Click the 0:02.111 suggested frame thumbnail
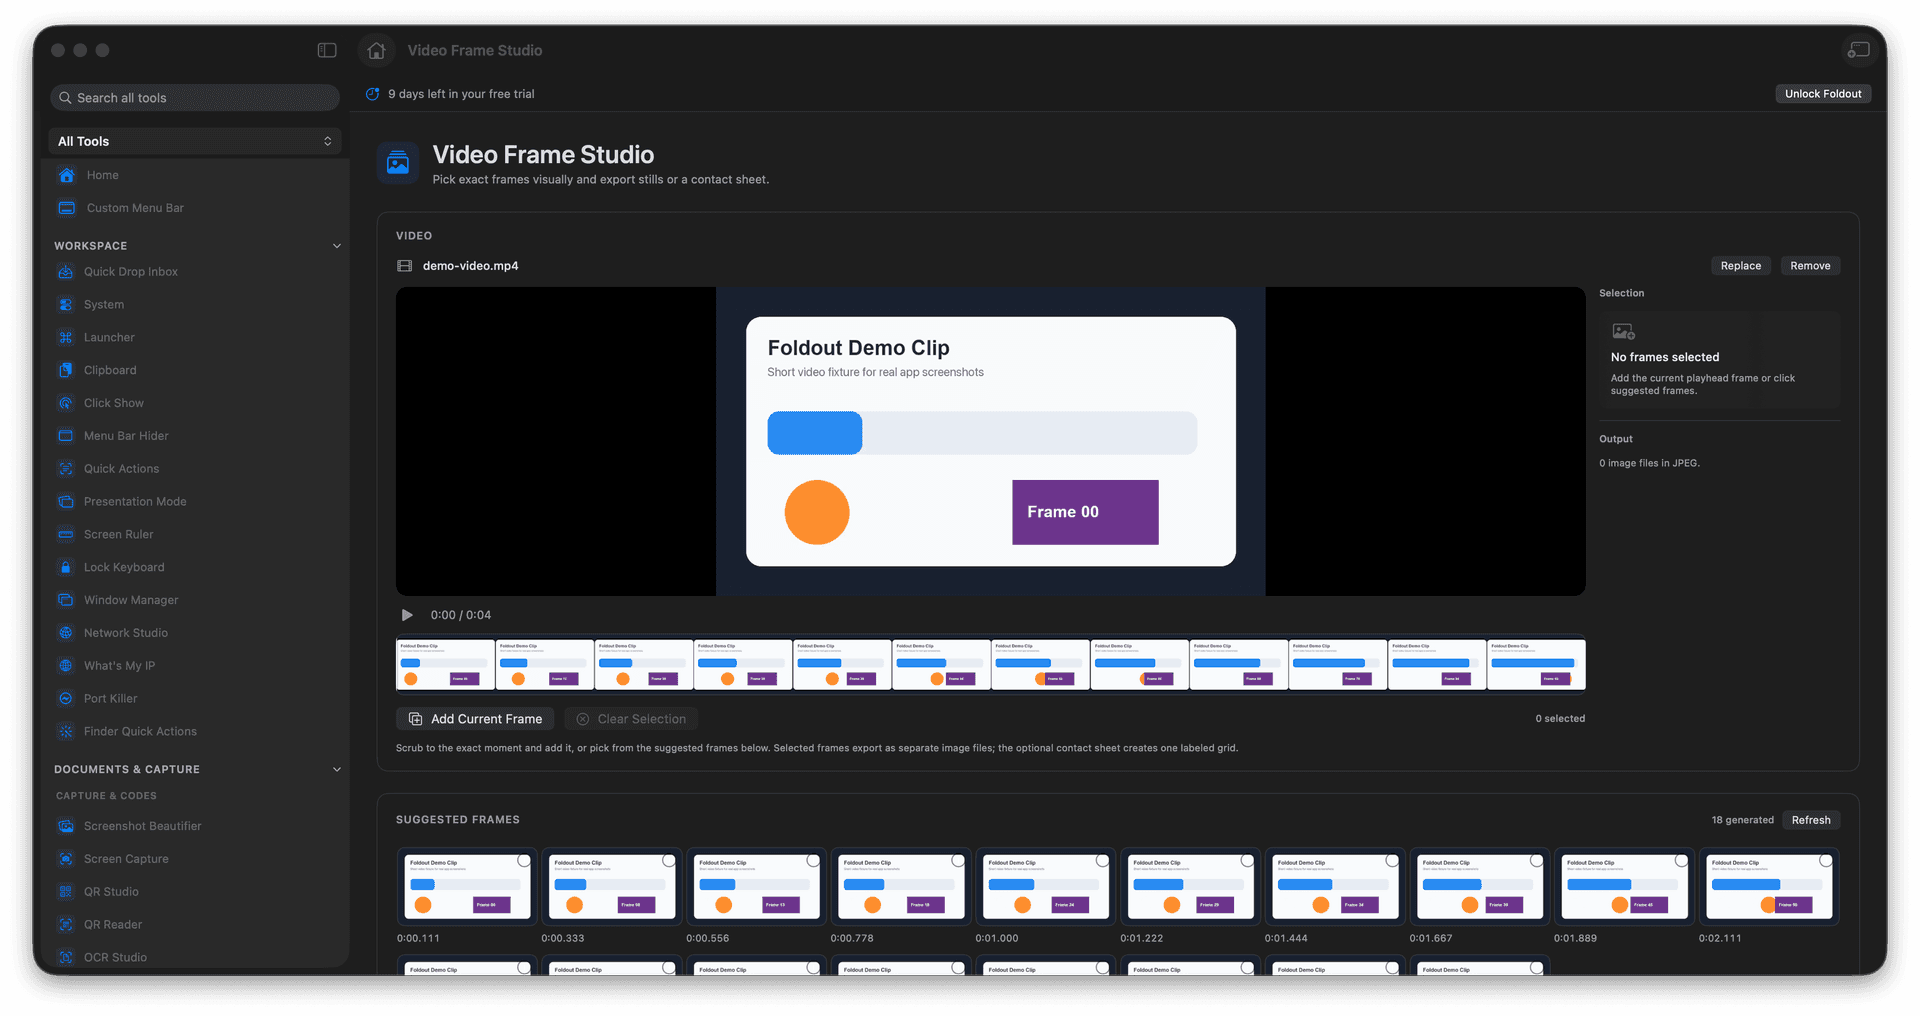This screenshot has width=1920, height=1016. (x=1769, y=886)
